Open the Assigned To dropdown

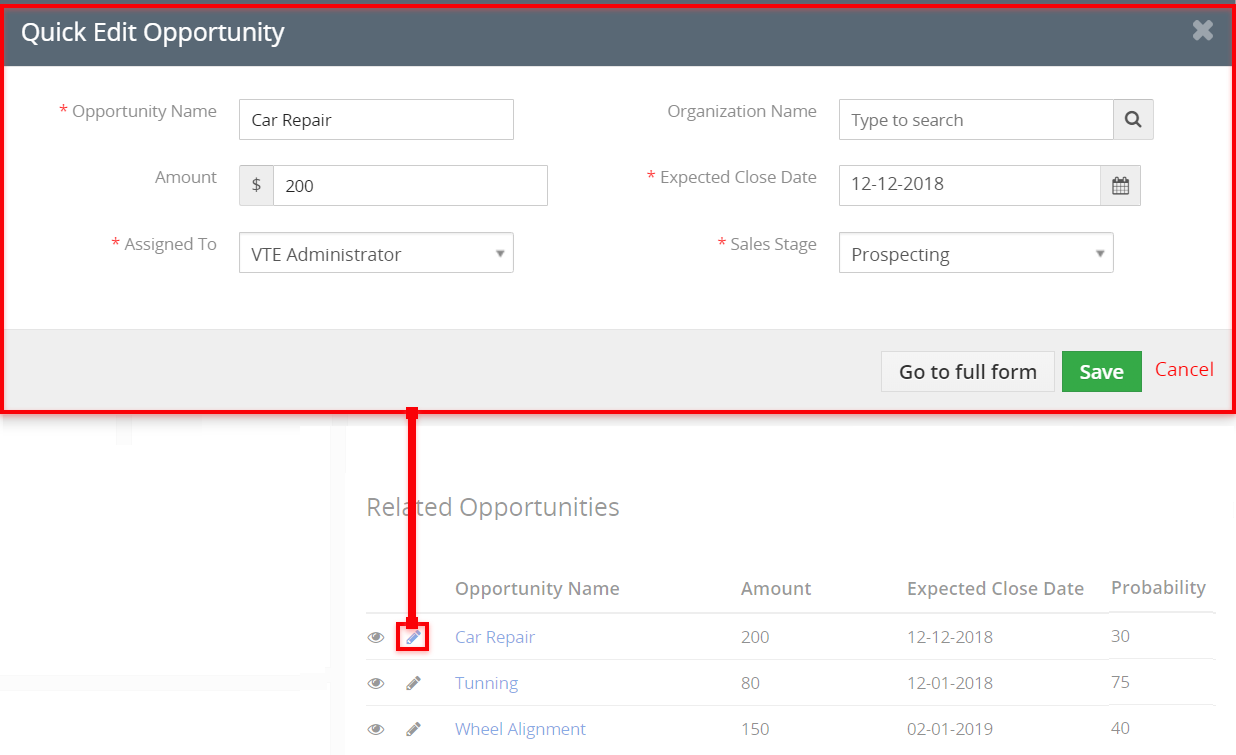(376, 253)
